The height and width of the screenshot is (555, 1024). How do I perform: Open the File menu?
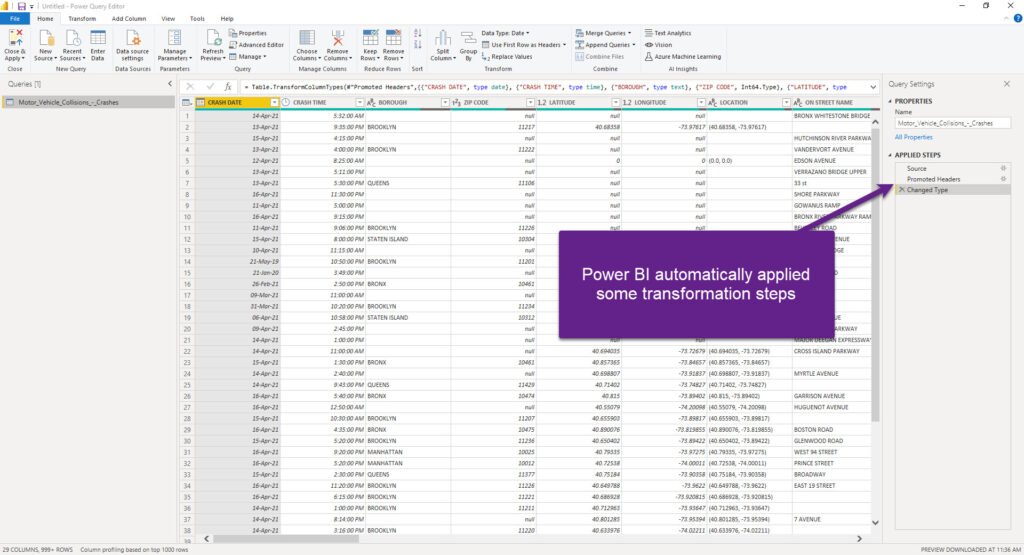pyautogui.click(x=14, y=19)
